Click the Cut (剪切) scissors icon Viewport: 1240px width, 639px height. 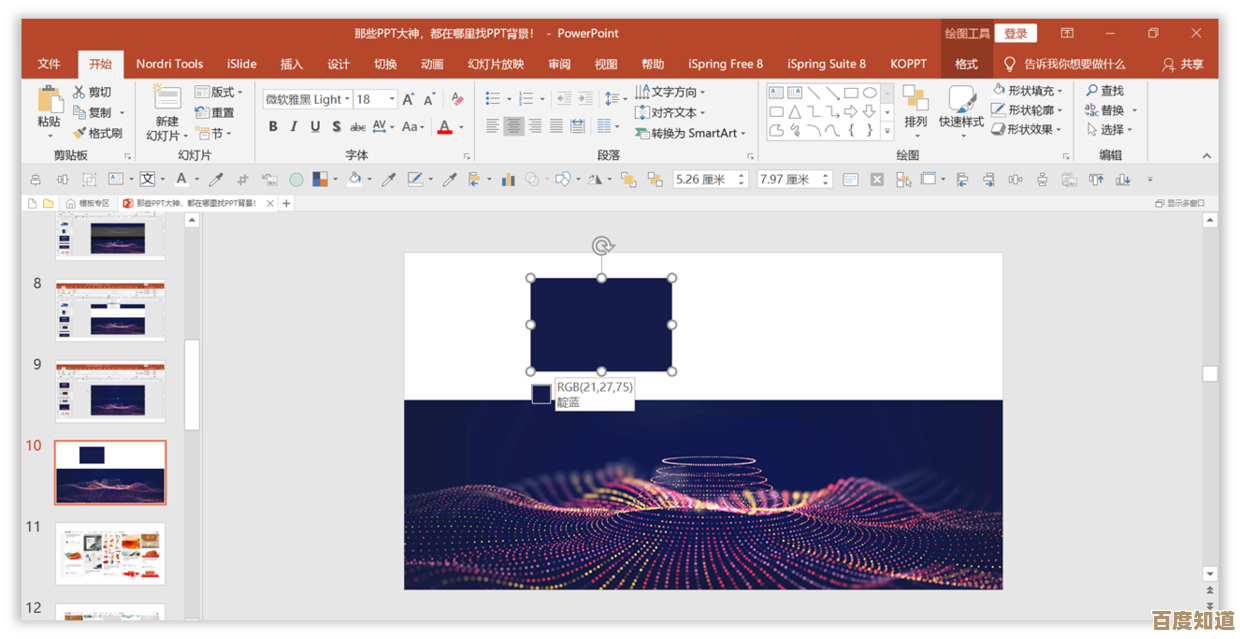[x=79, y=92]
